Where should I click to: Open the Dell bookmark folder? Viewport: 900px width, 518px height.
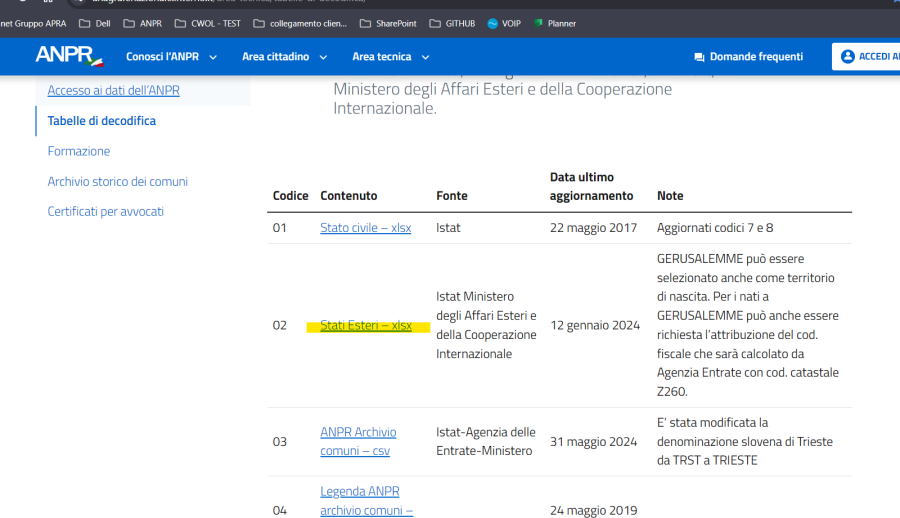pyautogui.click(x=95, y=23)
